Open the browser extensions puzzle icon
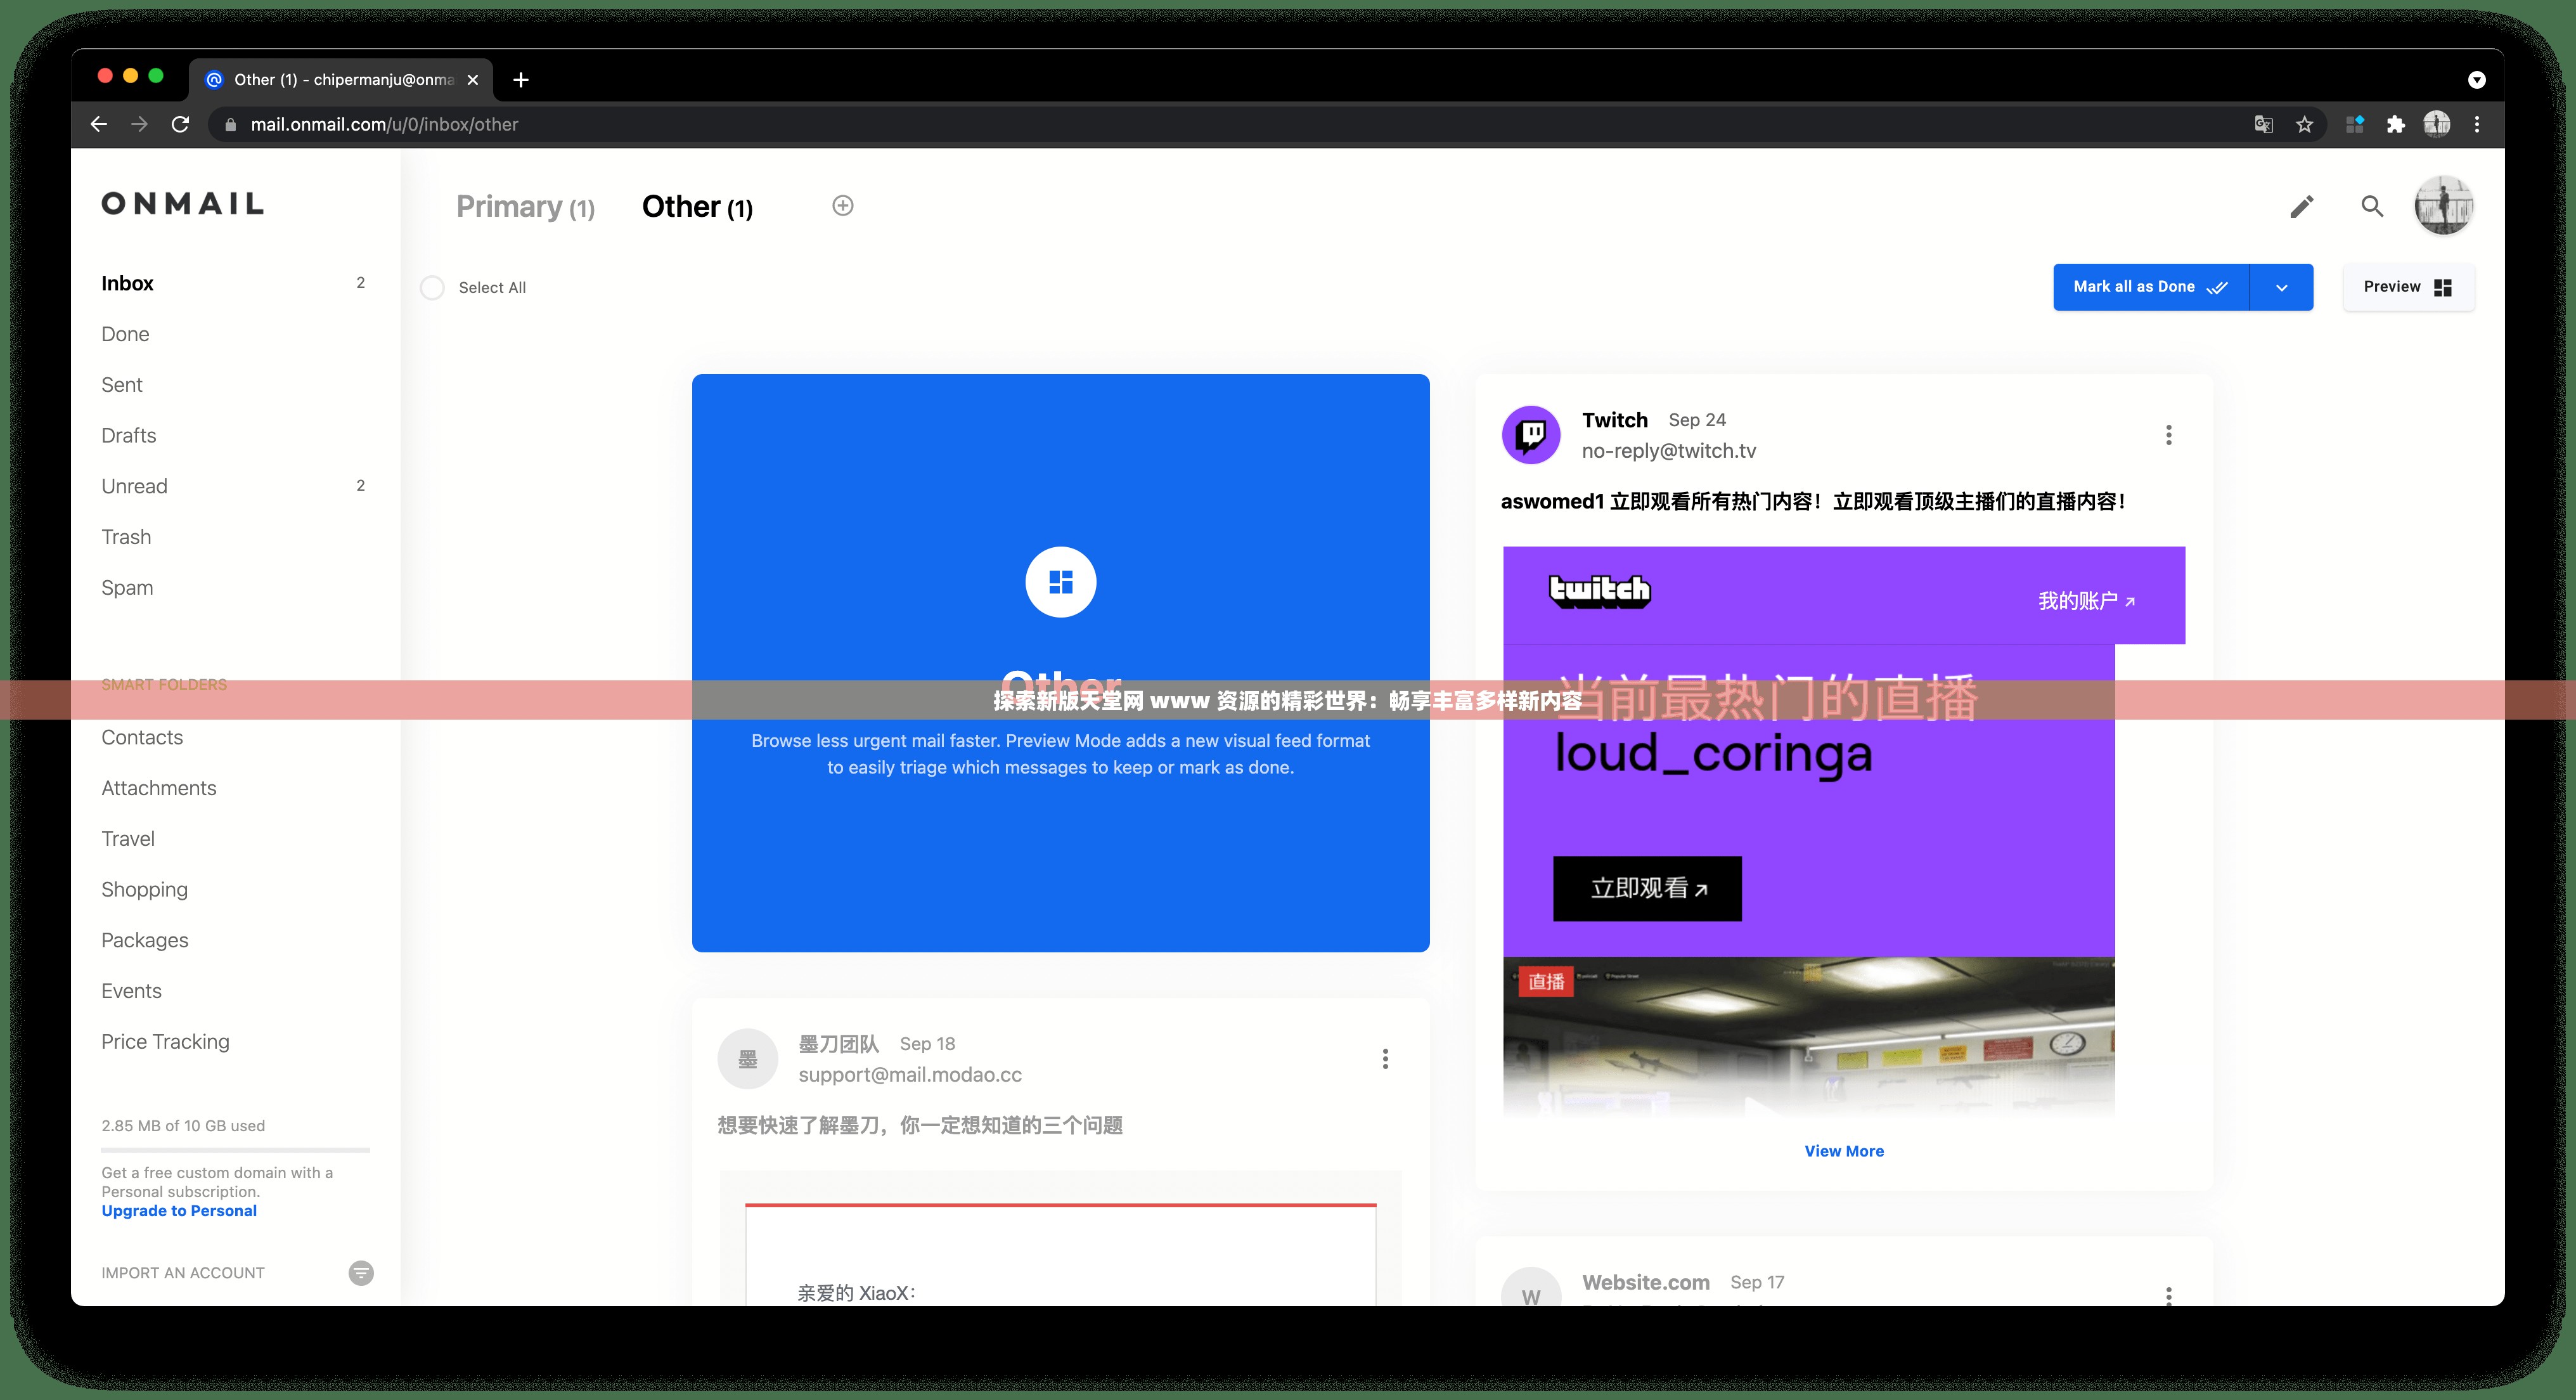 pyautogui.click(x=2396, y=125)
